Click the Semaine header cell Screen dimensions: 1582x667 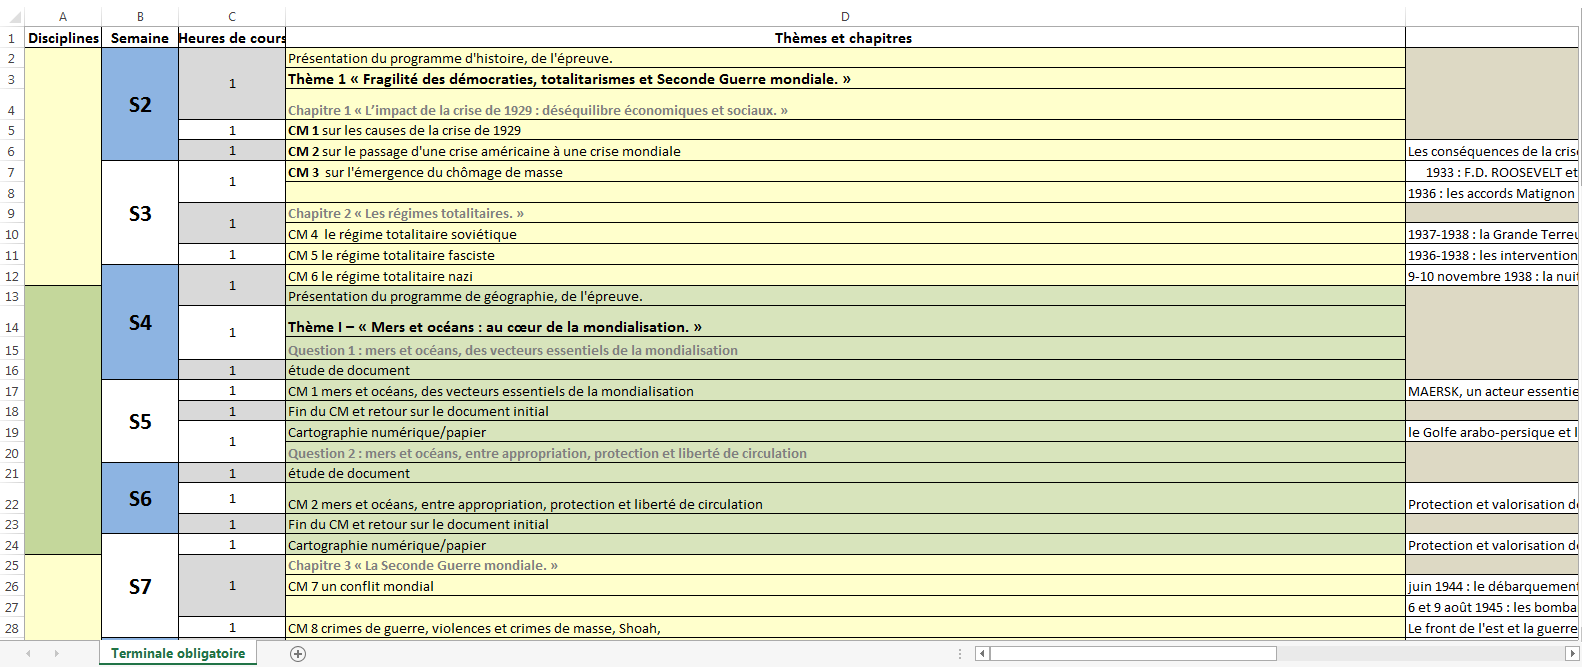(x=140, y=38)
